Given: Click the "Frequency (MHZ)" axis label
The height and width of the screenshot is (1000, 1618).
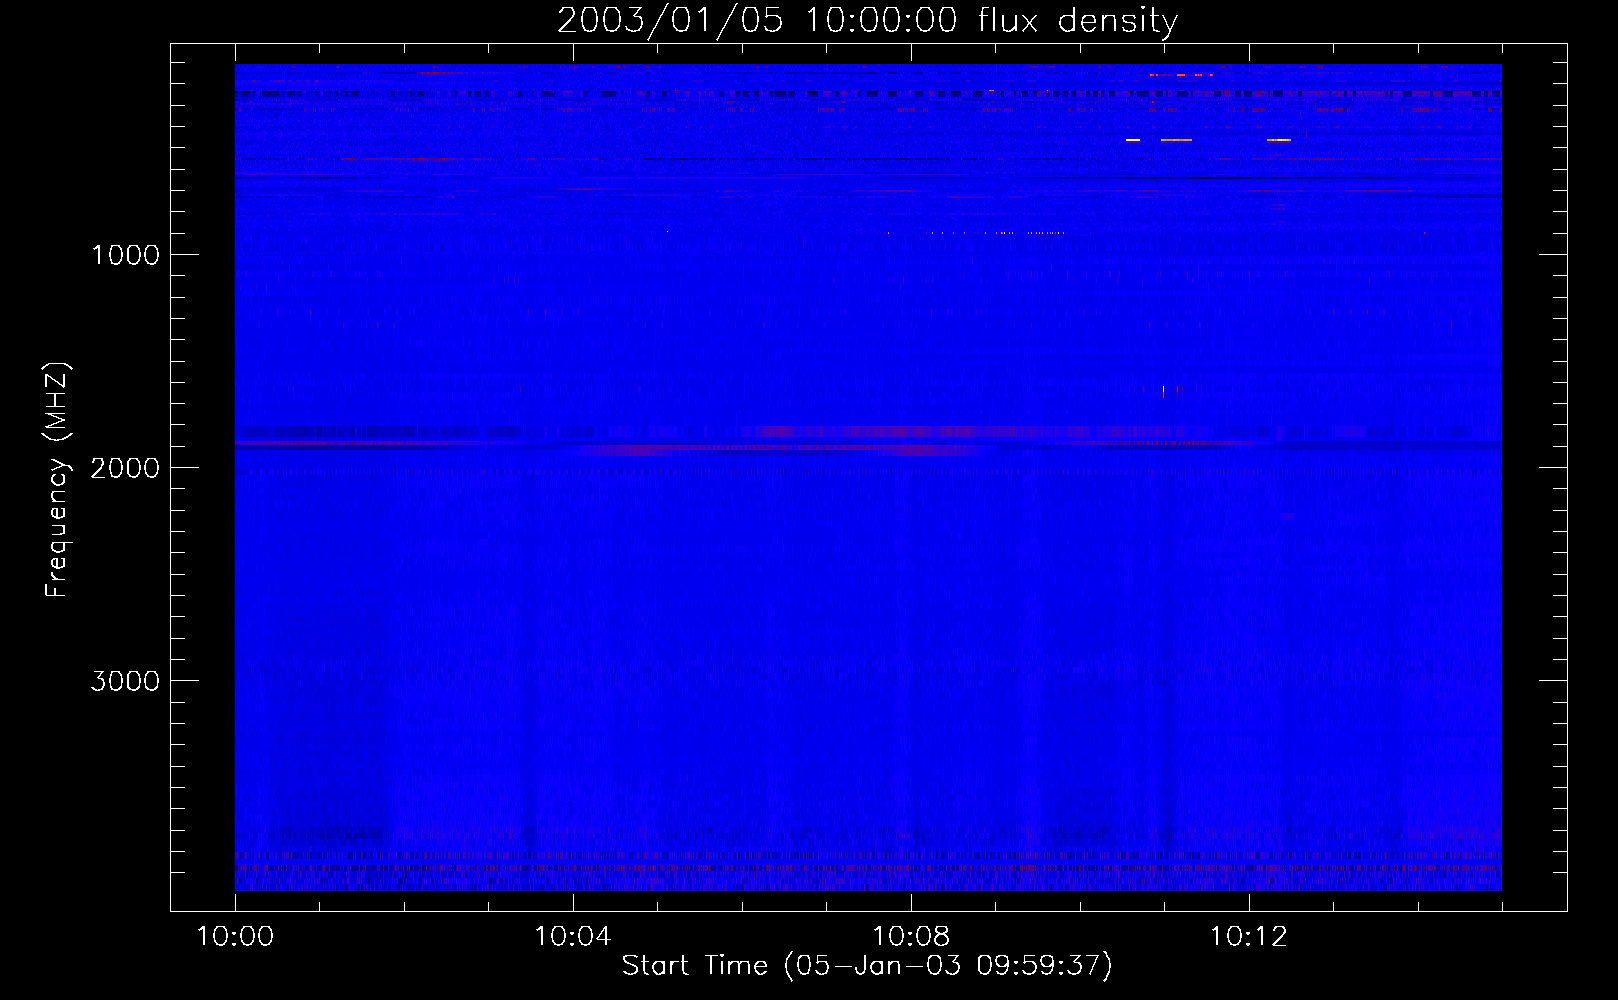Looking at the screenshot, I should pos(56,480).
